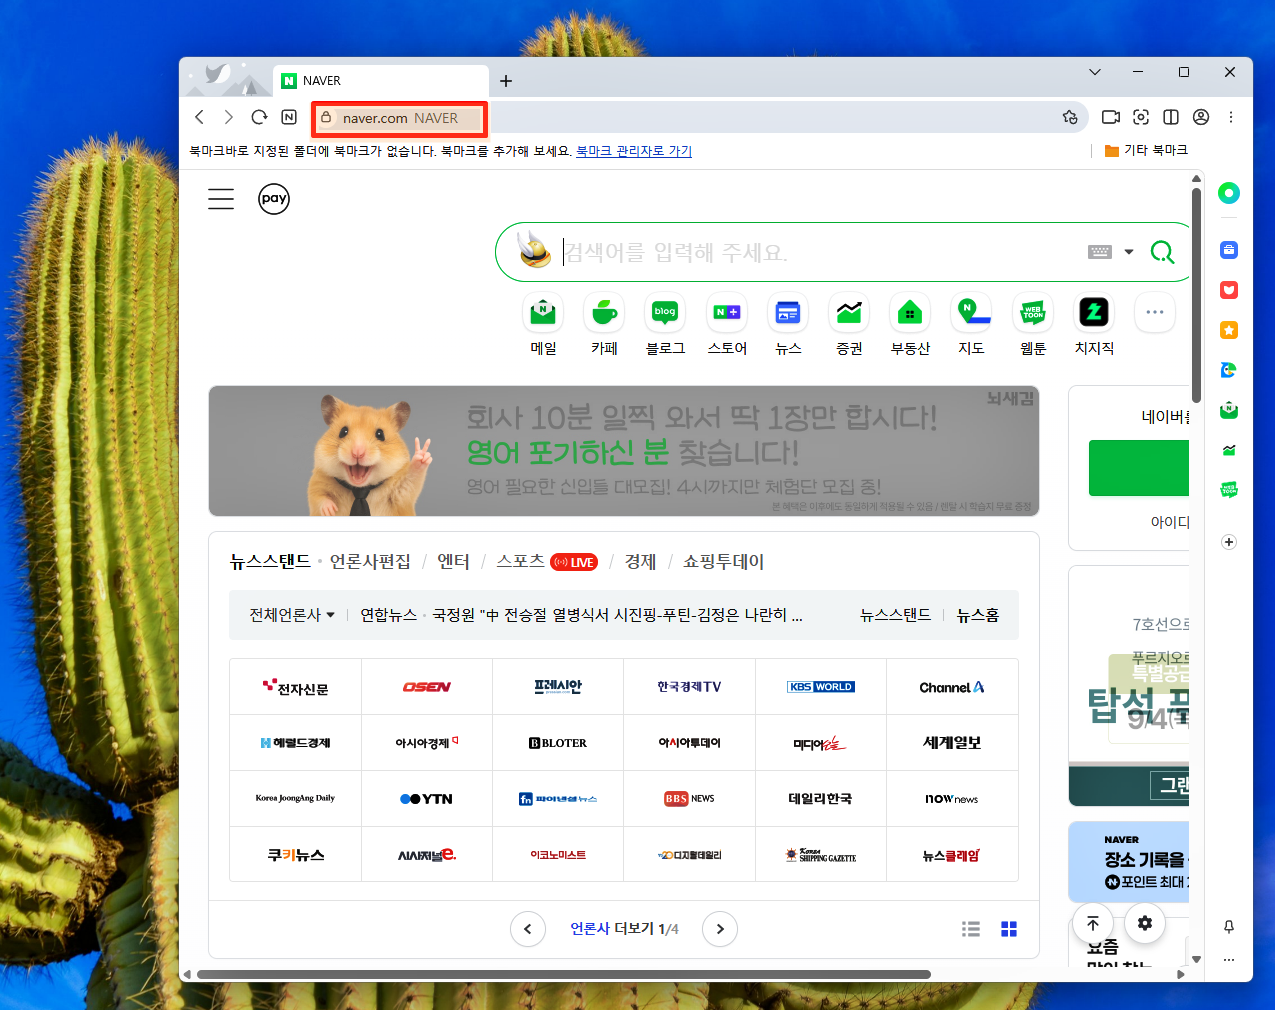Select the 경제 tab

(640, 562)
